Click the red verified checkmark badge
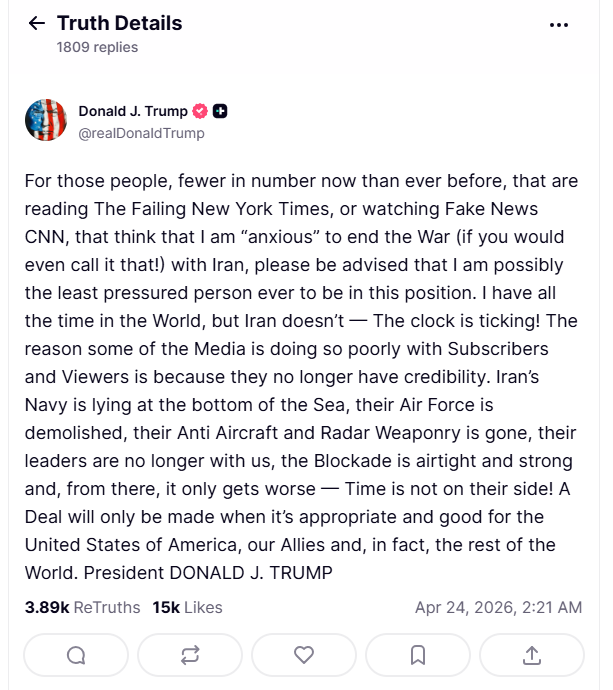The height and width of the screenshot is (690, 613). (200, 111)
